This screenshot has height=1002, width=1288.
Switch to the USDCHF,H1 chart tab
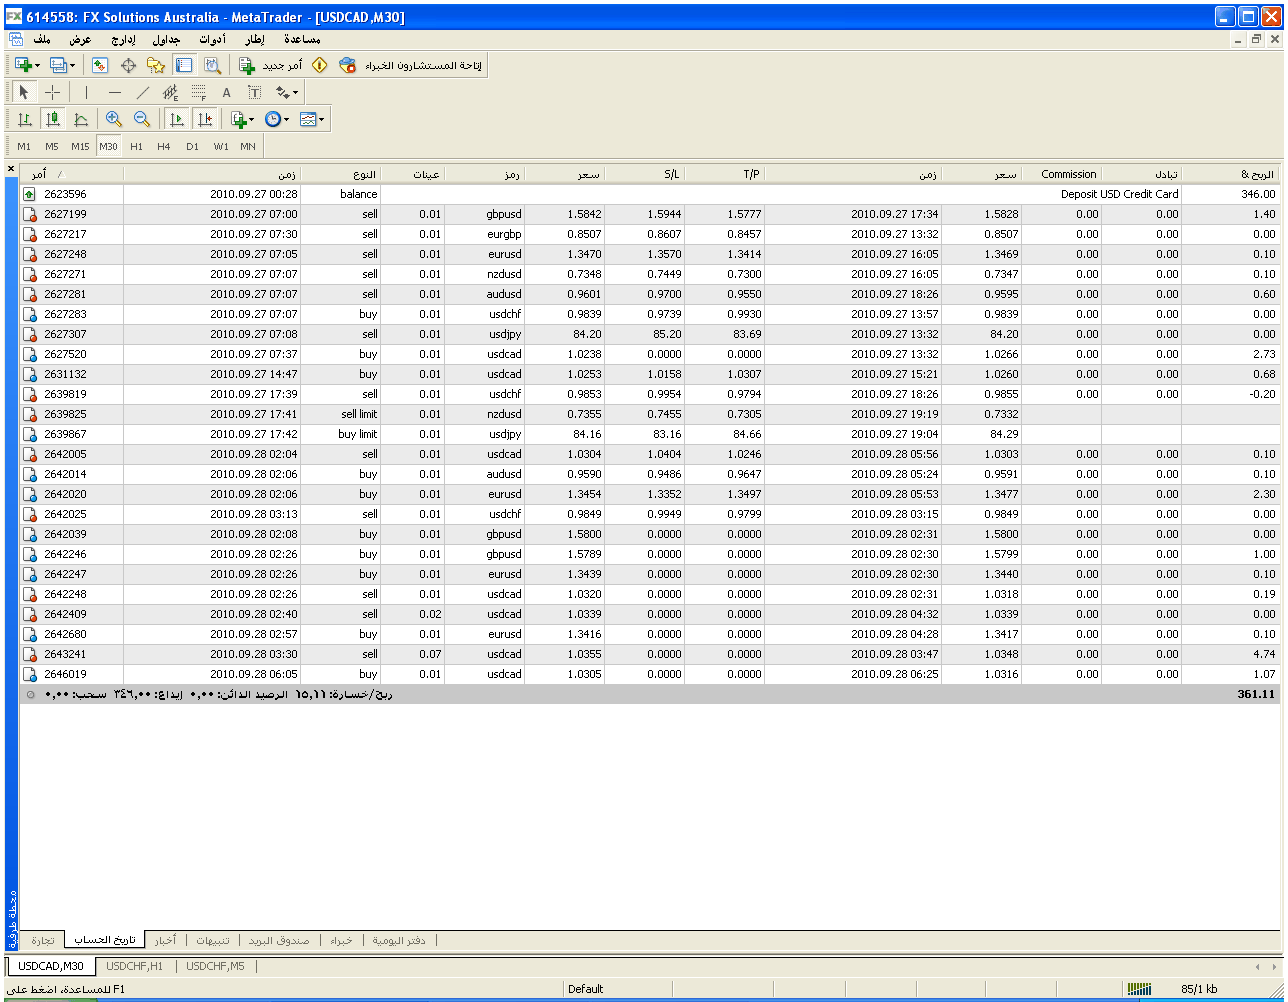(x=134, y=966)
